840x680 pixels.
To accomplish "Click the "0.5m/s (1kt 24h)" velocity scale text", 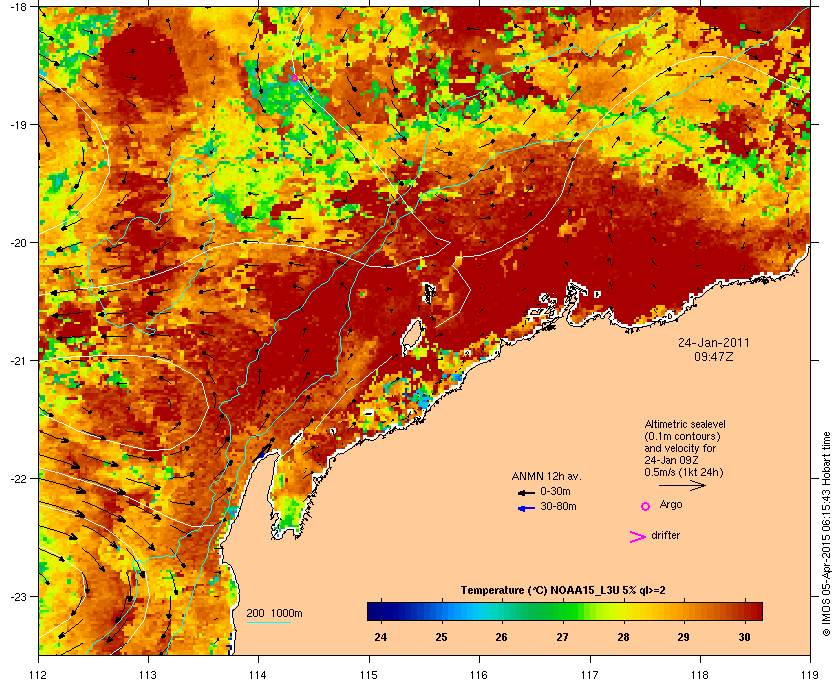I will (684, 472).
